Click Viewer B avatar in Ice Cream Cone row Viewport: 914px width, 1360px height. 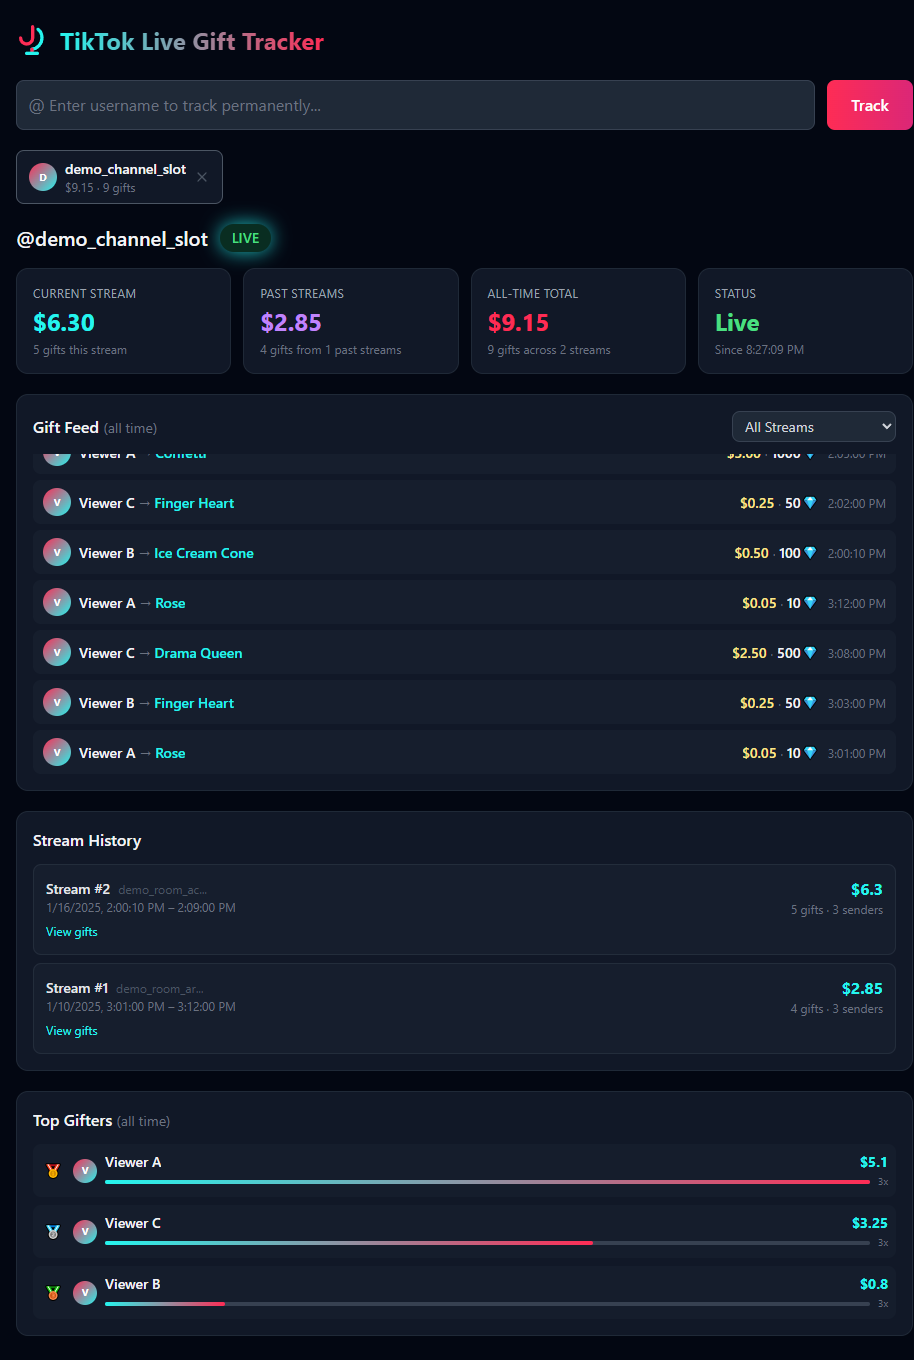click(57, 552)
